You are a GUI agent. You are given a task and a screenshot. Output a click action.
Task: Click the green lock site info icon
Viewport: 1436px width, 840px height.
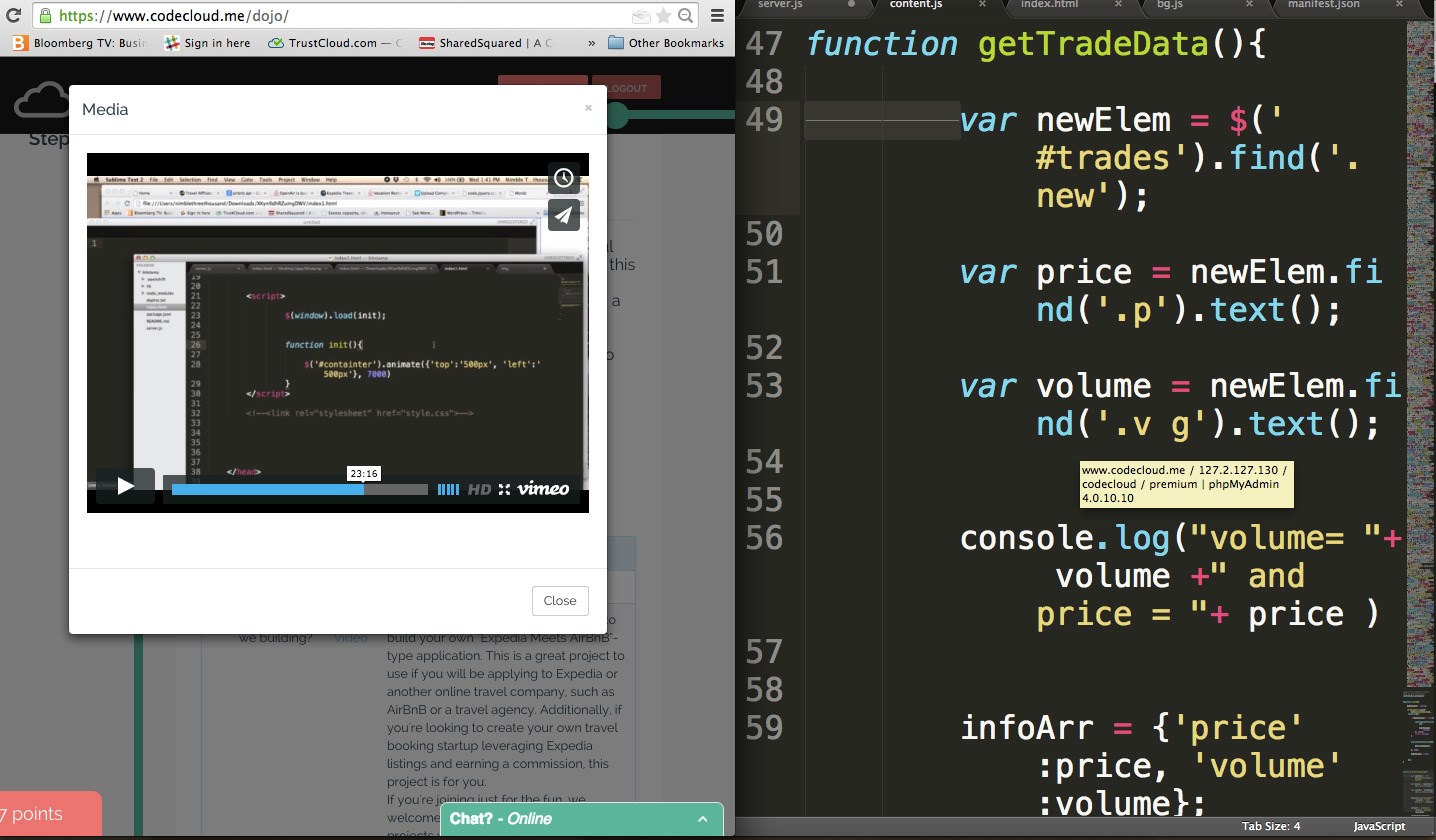pos(45,16)
